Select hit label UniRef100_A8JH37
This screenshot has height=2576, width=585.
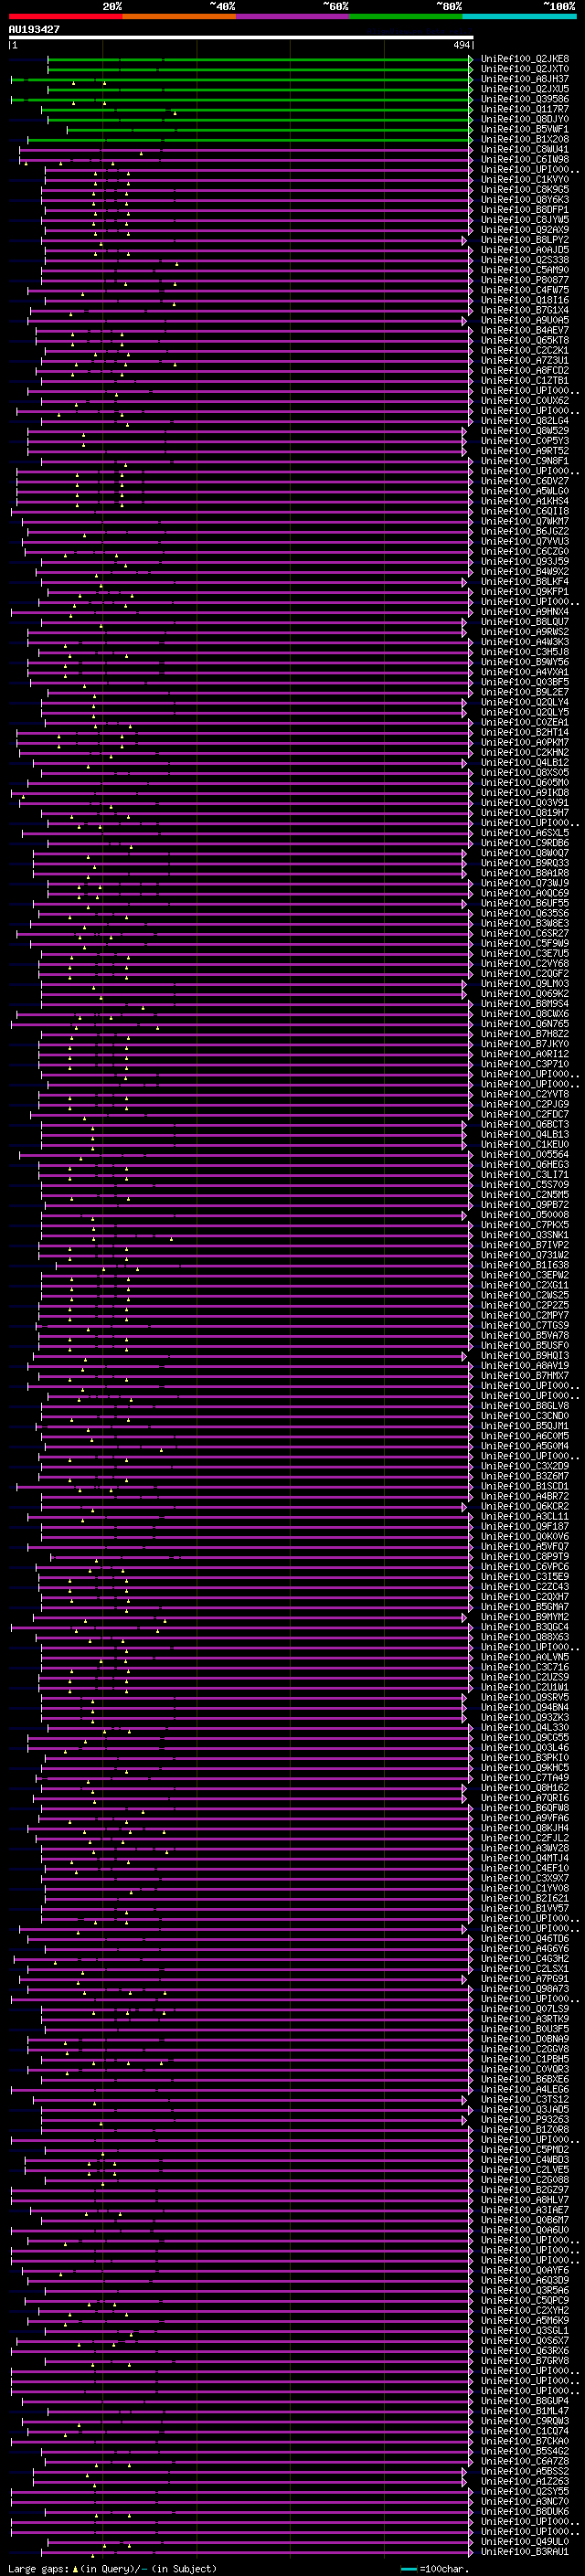click(525, 79)
